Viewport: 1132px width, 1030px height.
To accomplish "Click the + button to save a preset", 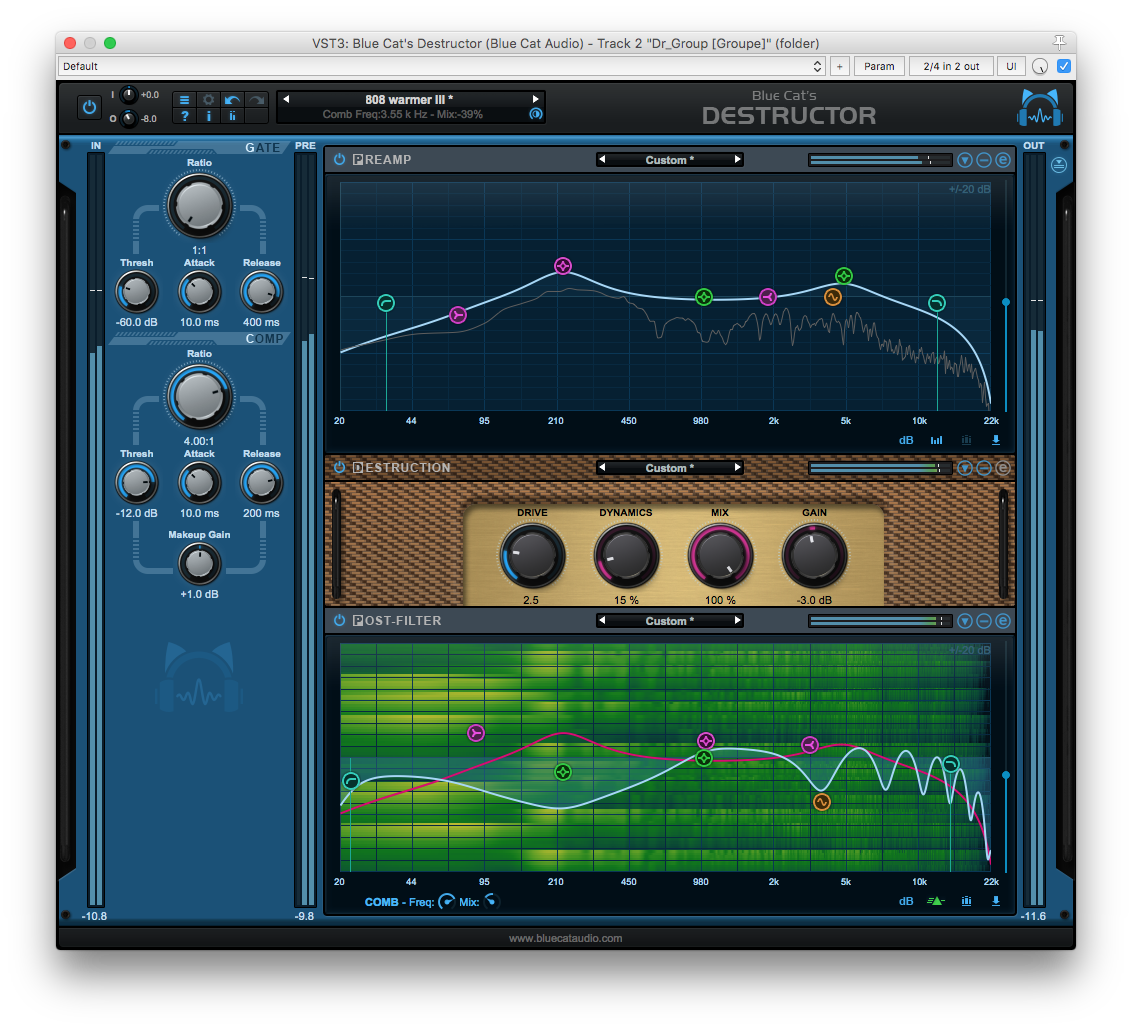I will (840, 66).
